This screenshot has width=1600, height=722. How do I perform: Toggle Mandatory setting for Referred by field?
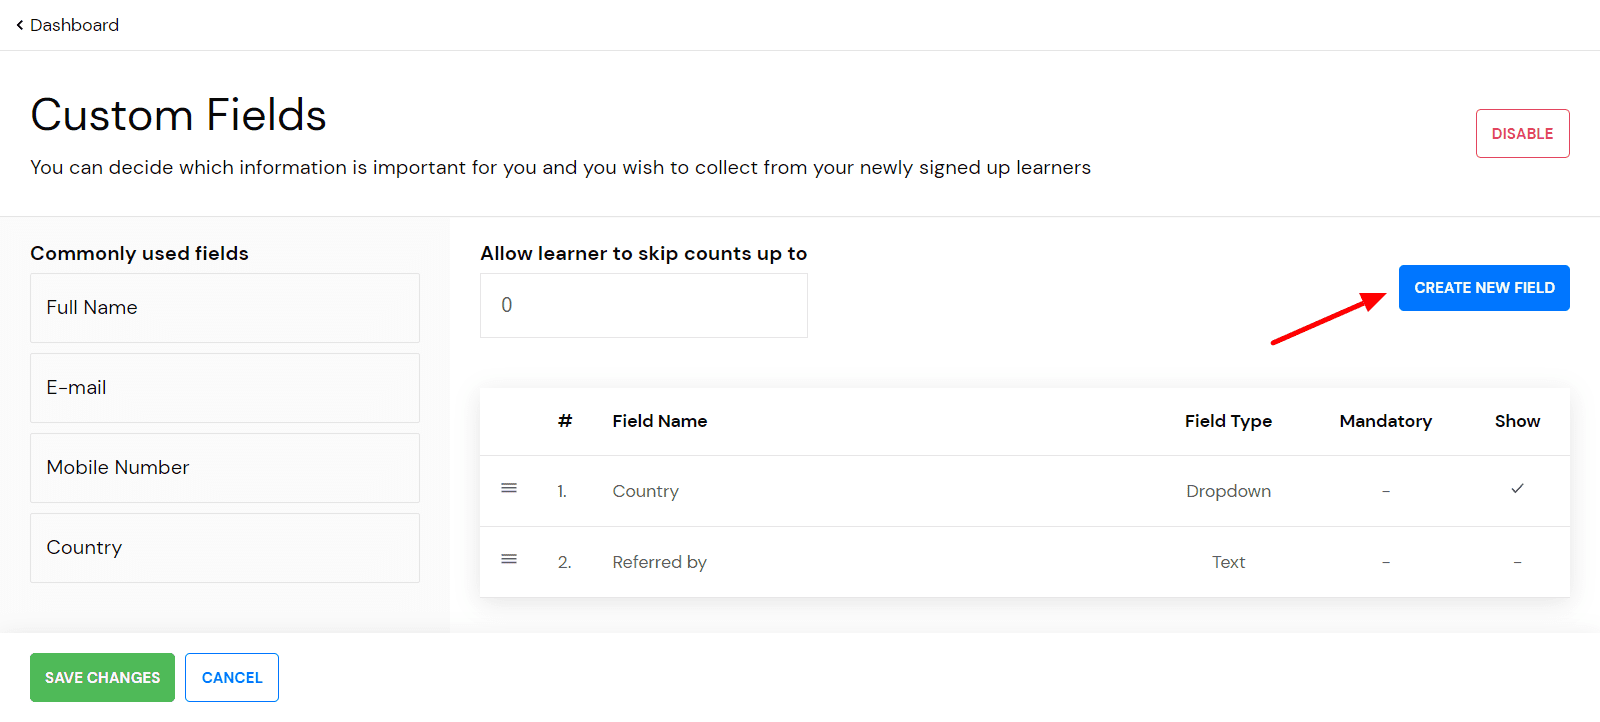point(1385,562)
